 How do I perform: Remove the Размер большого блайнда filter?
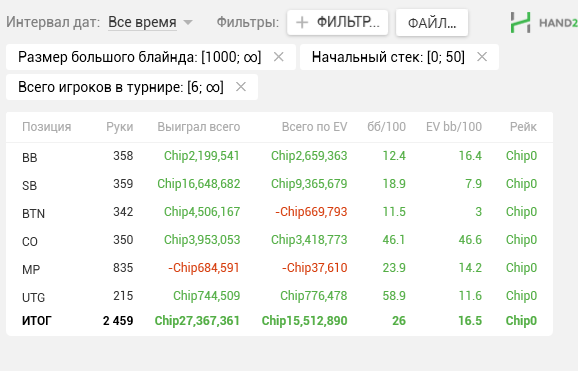click(x=279, y=57)
